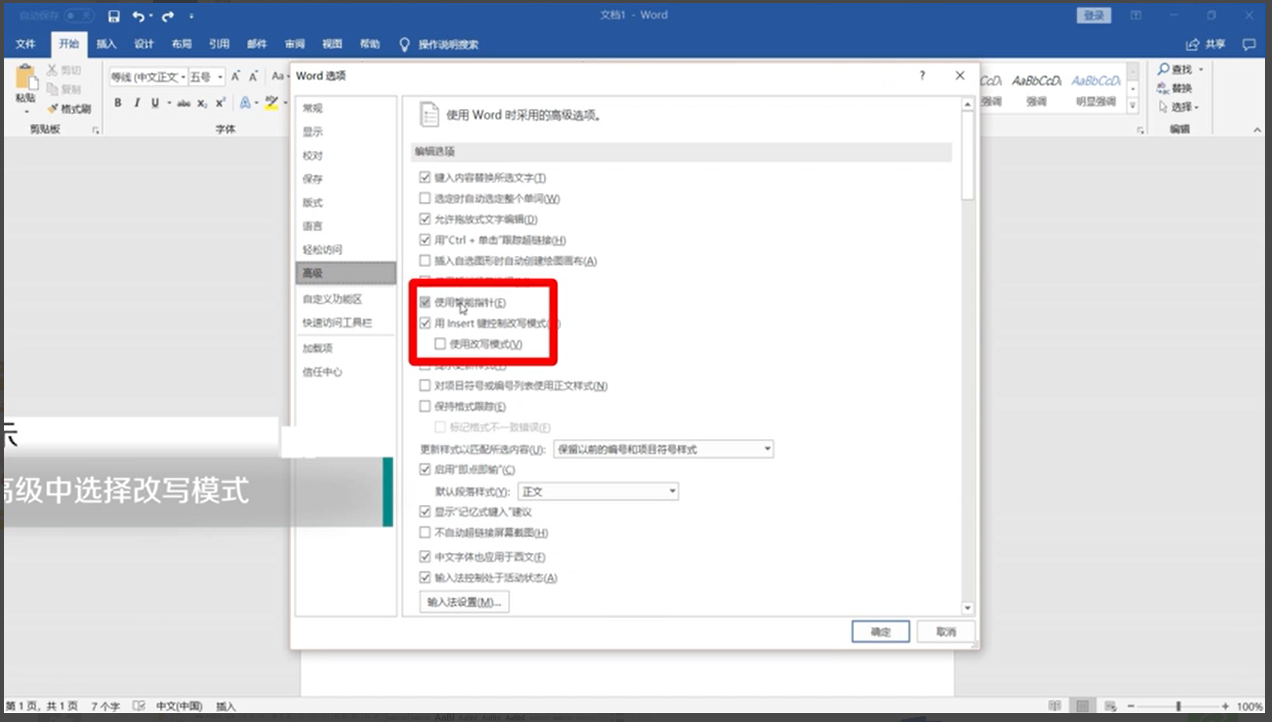Enable the 使用改写模式 checkbox
This screenshot has width=1272, height=722.
(440, 344)
